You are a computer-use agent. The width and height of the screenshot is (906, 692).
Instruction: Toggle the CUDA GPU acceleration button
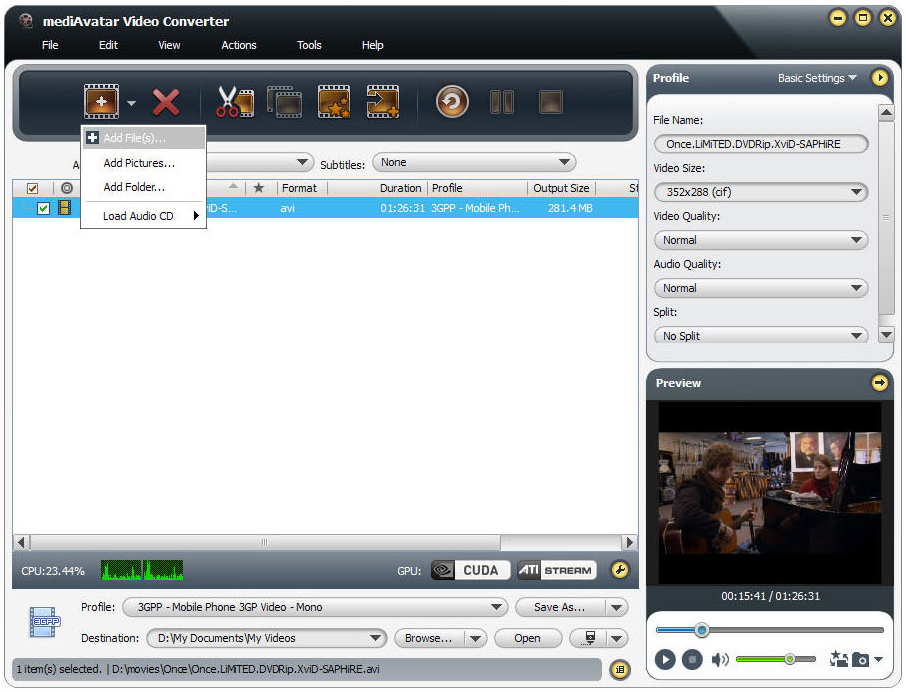pyautogui.click(x=470, y=570)
